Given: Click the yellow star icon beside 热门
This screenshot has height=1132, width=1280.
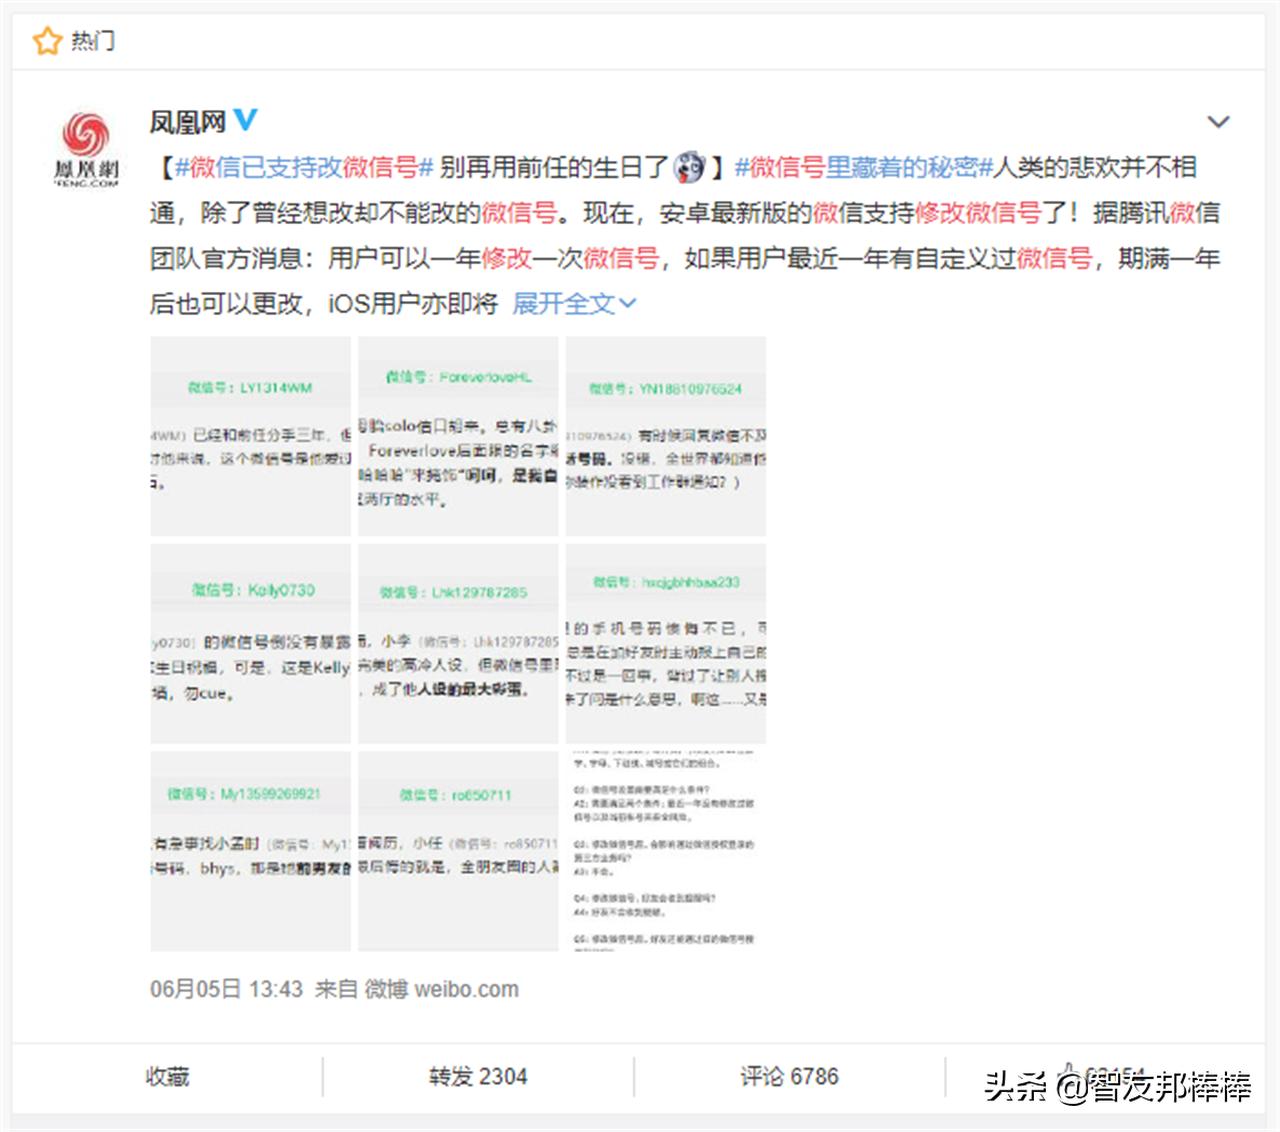Looking at the screenshot, I should tap(45, 40).
